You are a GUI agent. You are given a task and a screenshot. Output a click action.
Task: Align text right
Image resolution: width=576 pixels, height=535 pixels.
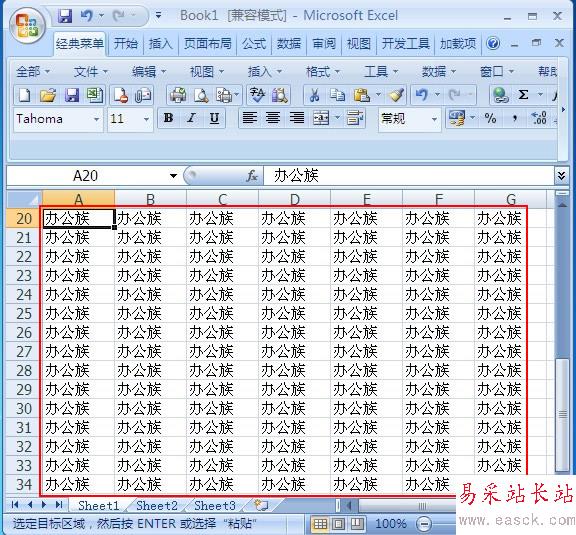click(296, 118)
